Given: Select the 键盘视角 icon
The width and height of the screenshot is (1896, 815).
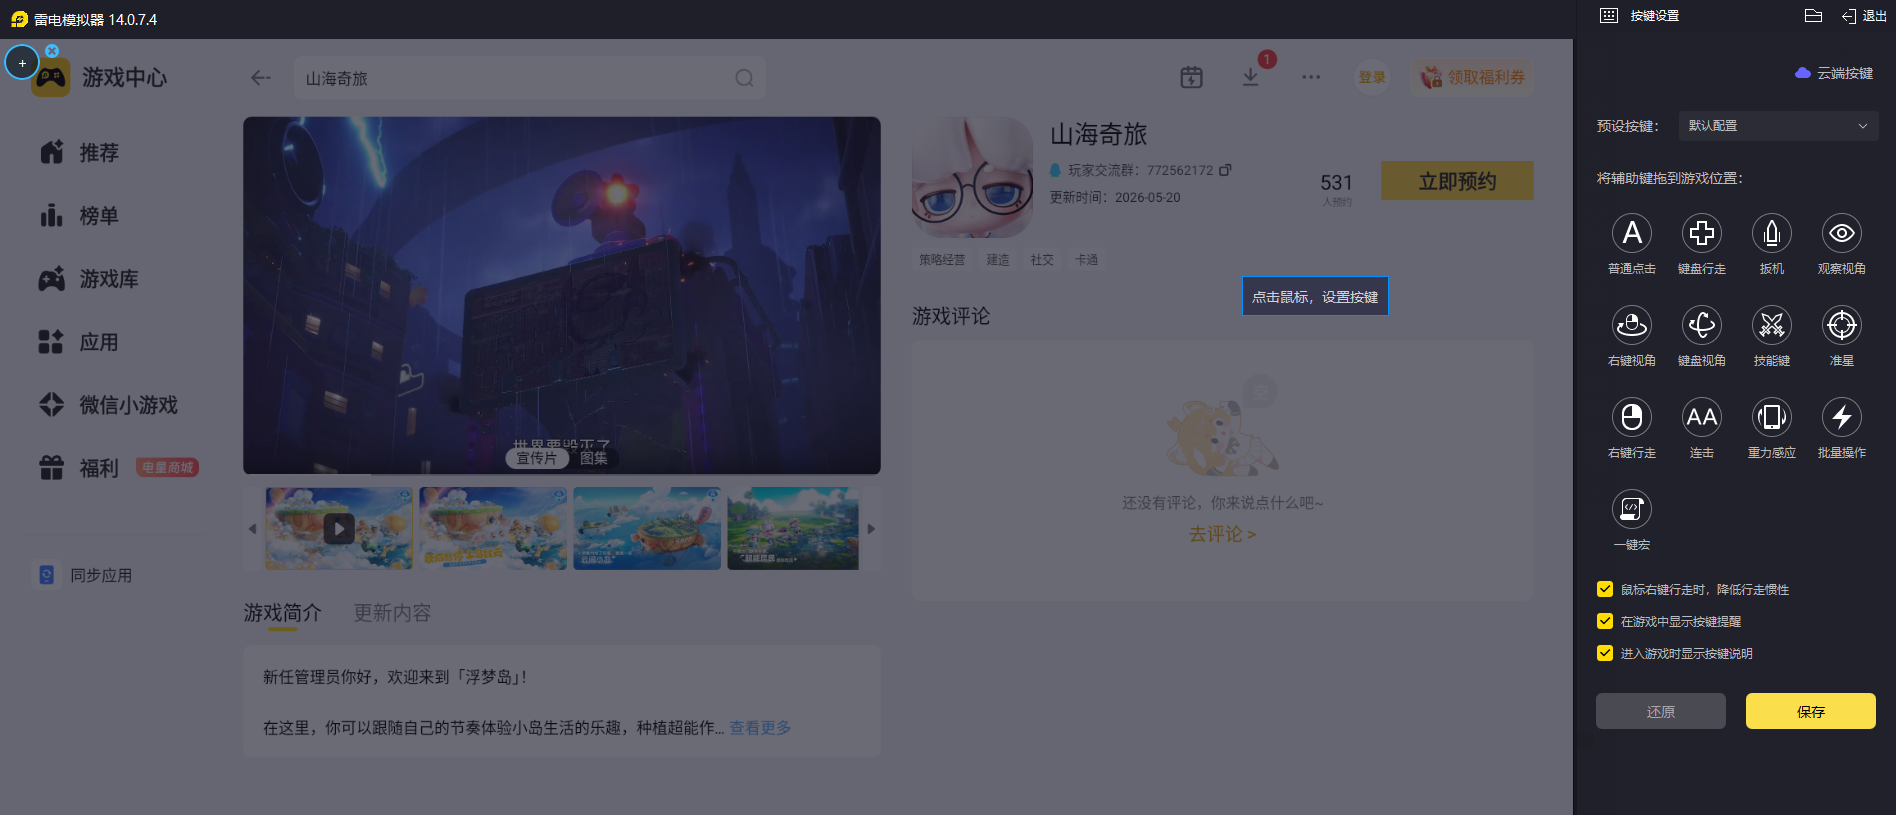Looking at the screenshot, I should pyautogui.click(x=1702, y=325).
